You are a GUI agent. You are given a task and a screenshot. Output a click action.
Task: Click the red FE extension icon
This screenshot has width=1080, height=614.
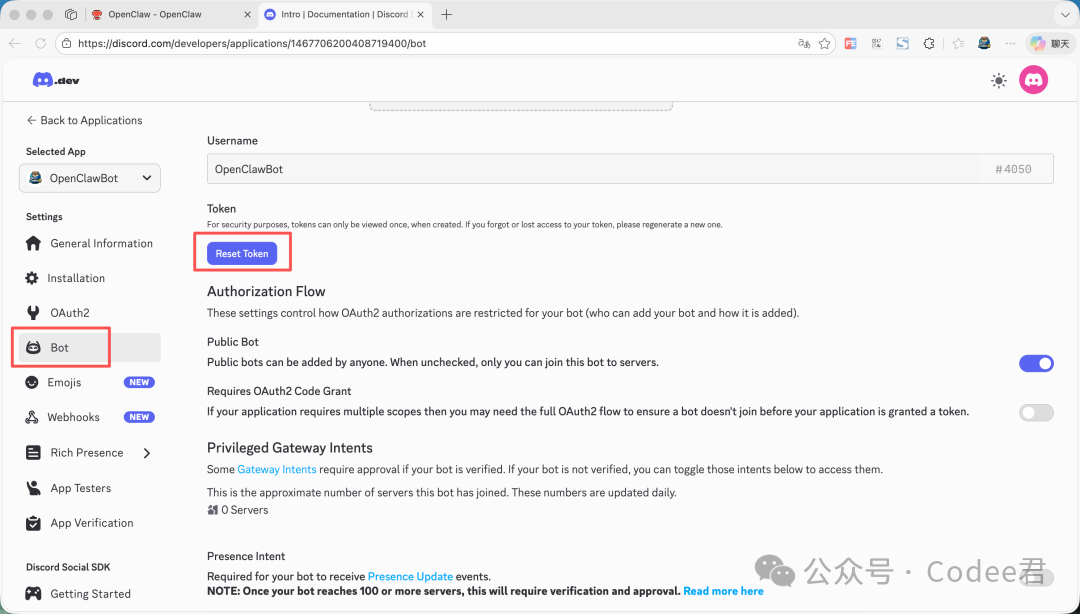coord(851,43)
